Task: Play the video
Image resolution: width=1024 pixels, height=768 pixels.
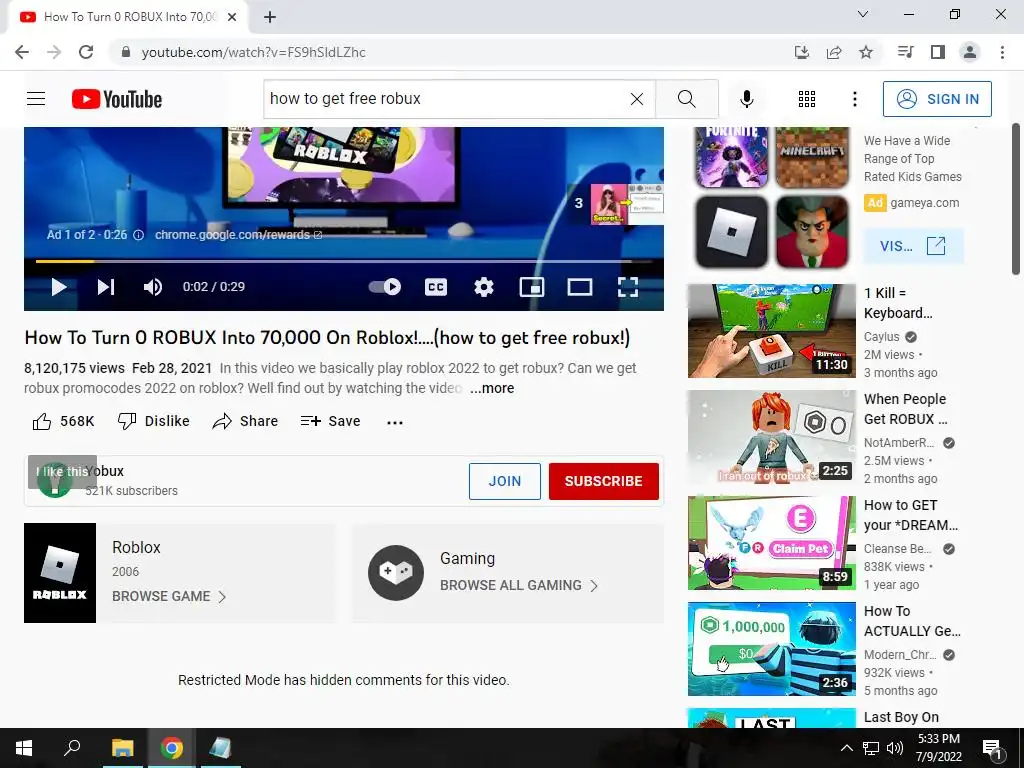Action: click(x=59, y=287)
